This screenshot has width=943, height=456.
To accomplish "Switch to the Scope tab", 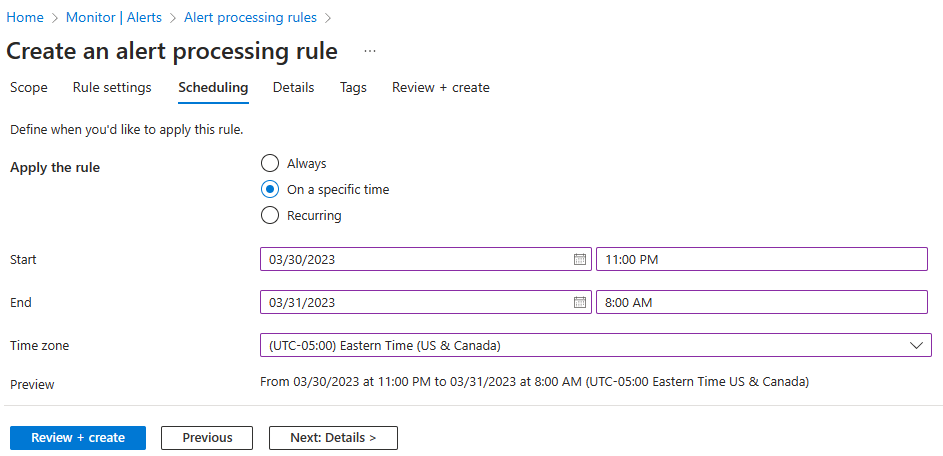I will [x=29, y=87].
